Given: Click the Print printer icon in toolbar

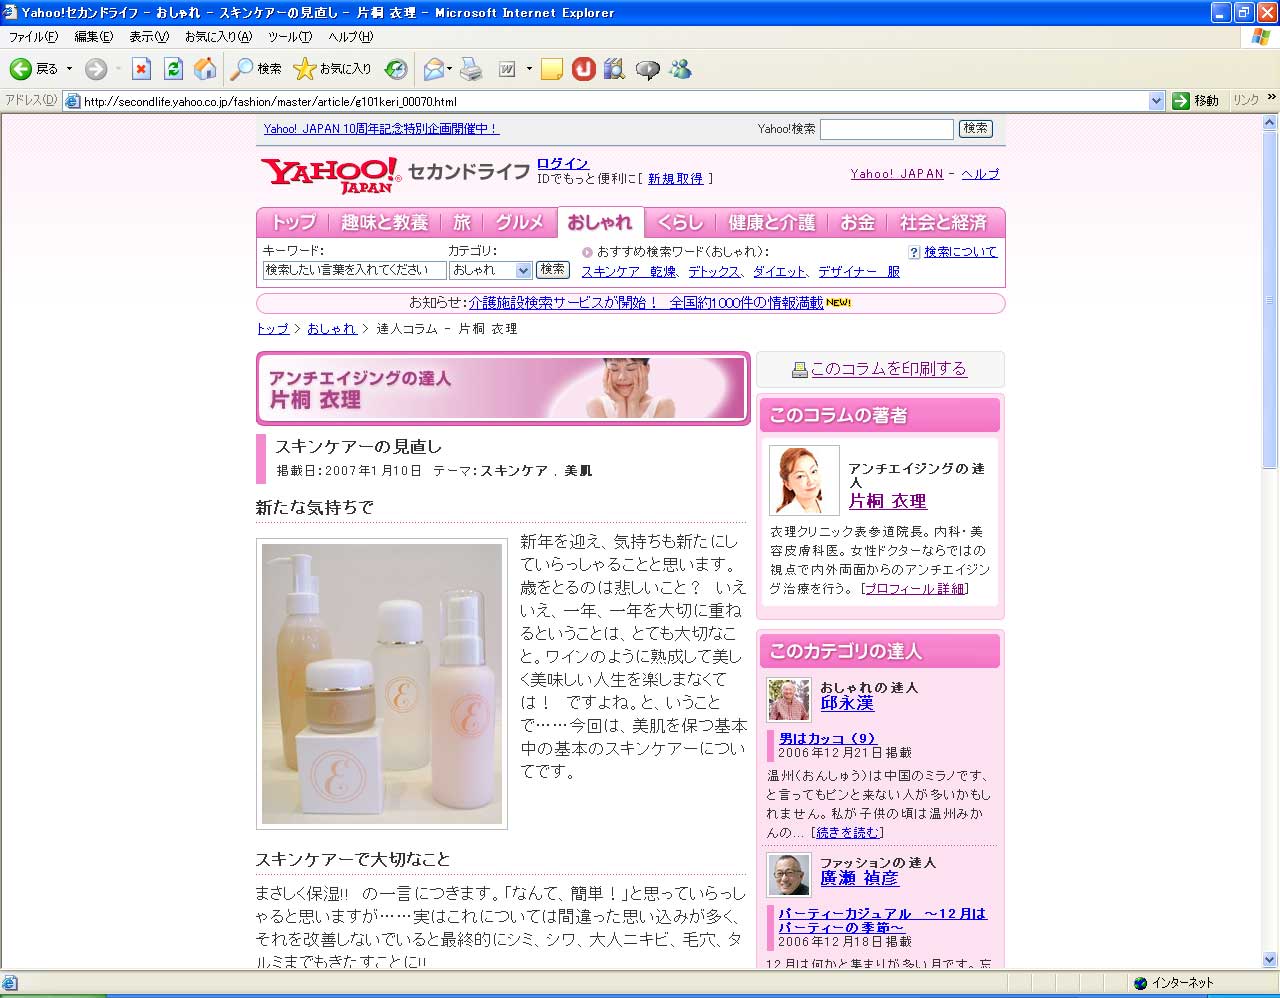Looking at the screenshot, I should [x=471, y=69].
